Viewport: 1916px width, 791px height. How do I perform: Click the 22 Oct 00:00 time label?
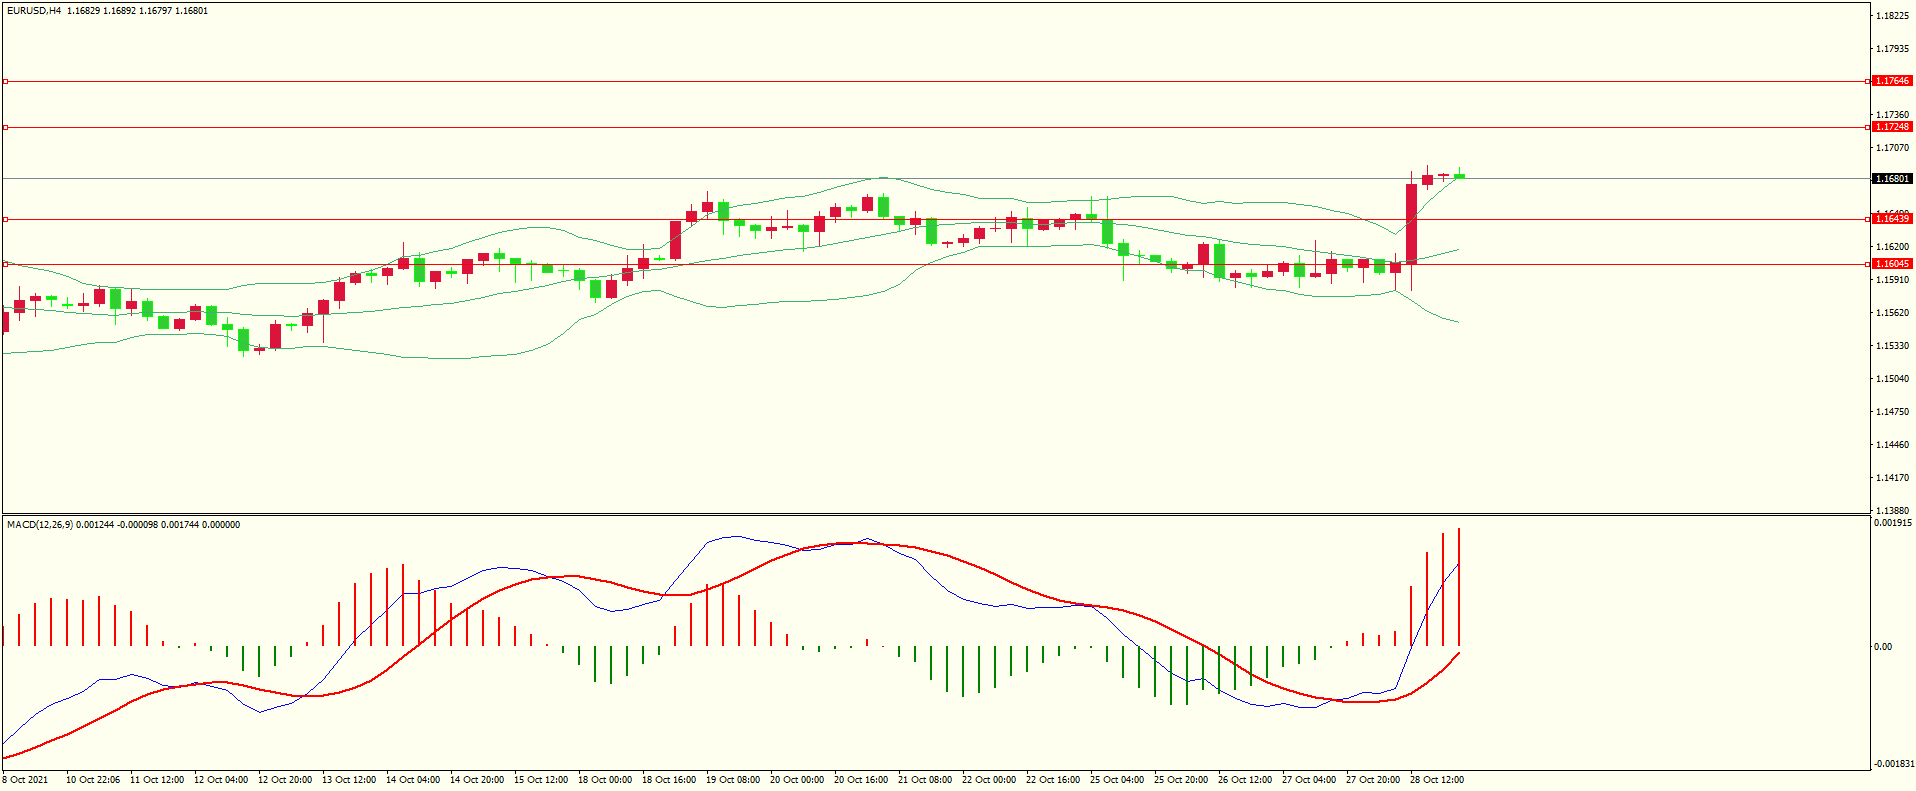(989, 780)
